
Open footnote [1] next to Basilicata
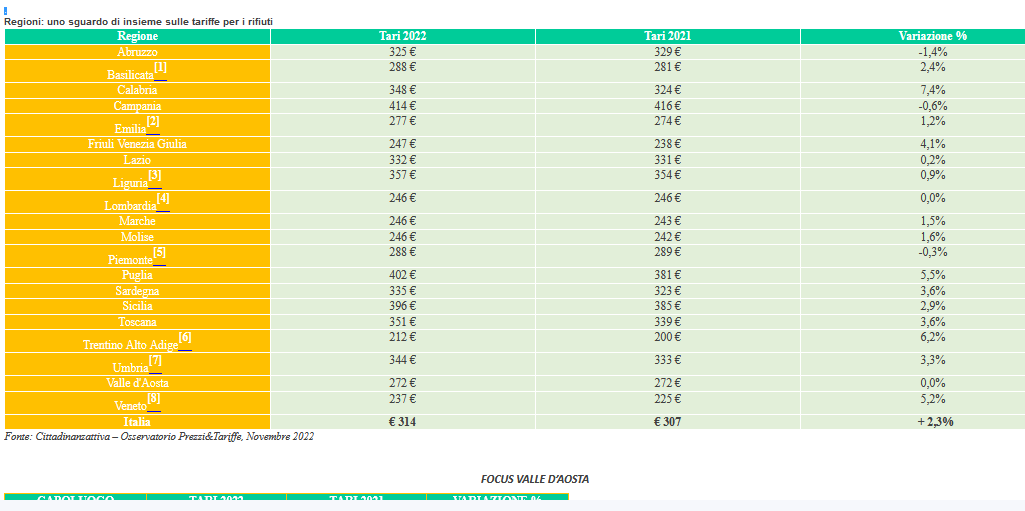click(160, 68)
